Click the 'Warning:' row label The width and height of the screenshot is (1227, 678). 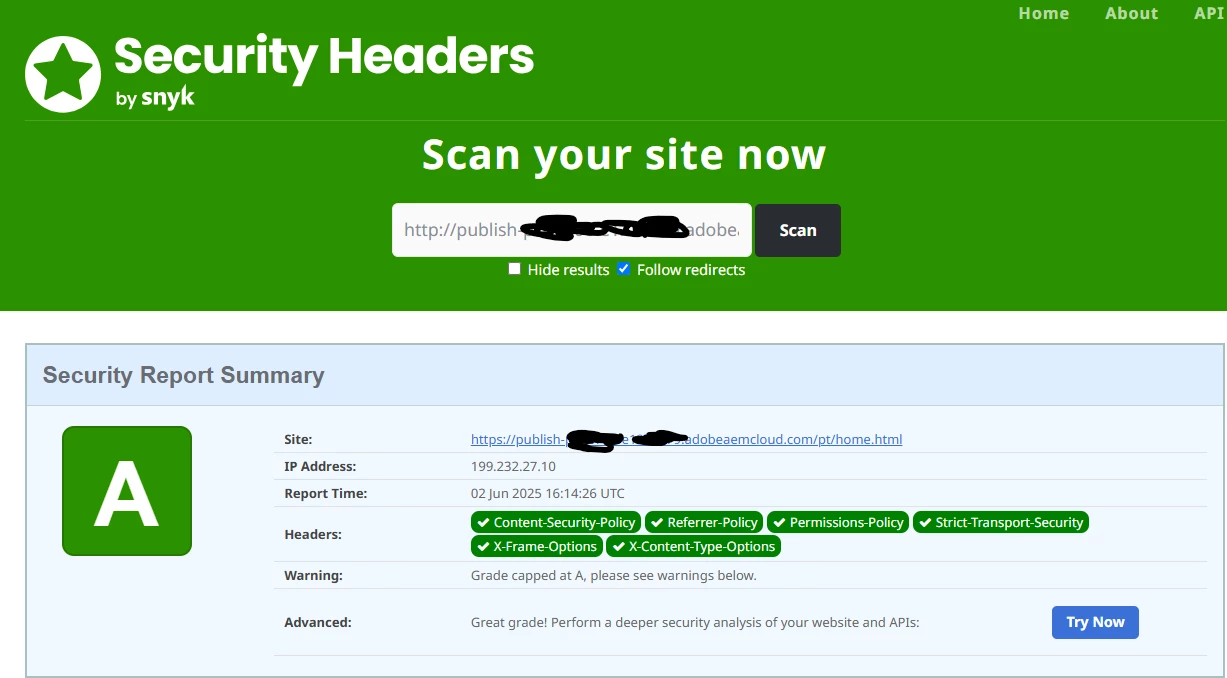click(x=313, y=575)
